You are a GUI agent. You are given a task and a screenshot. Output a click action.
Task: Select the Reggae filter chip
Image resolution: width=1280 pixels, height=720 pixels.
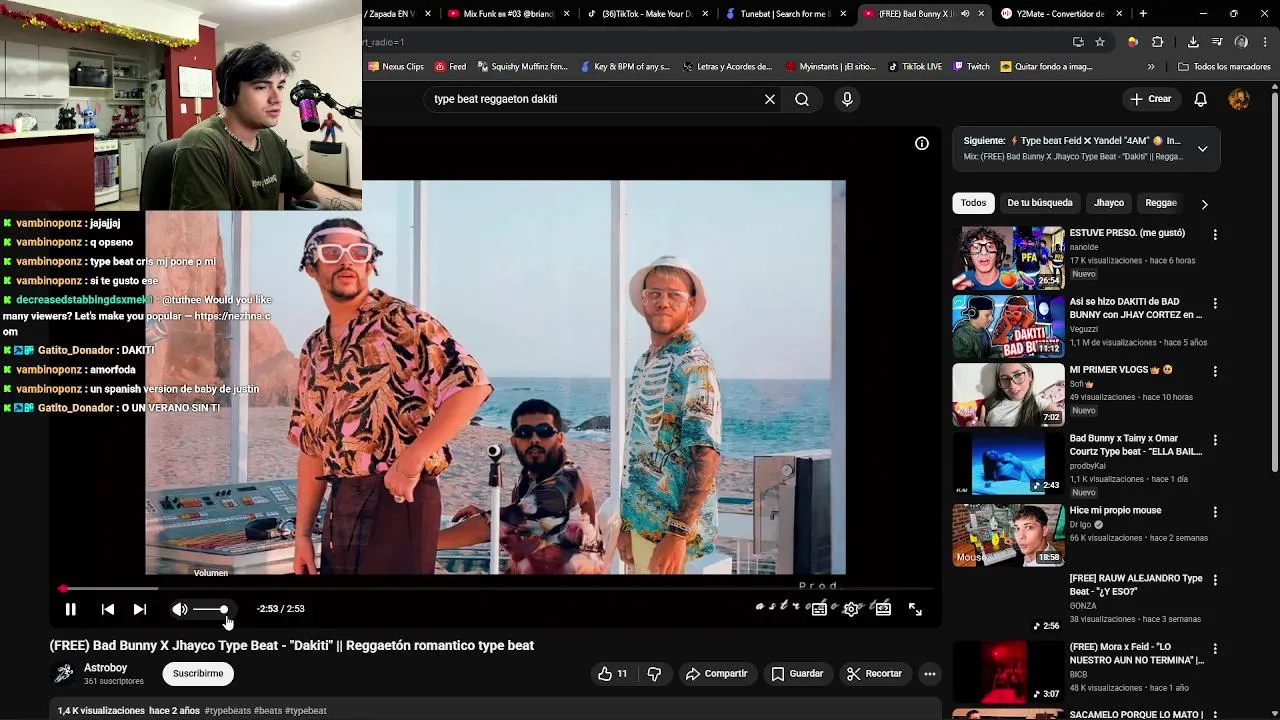1161,203
